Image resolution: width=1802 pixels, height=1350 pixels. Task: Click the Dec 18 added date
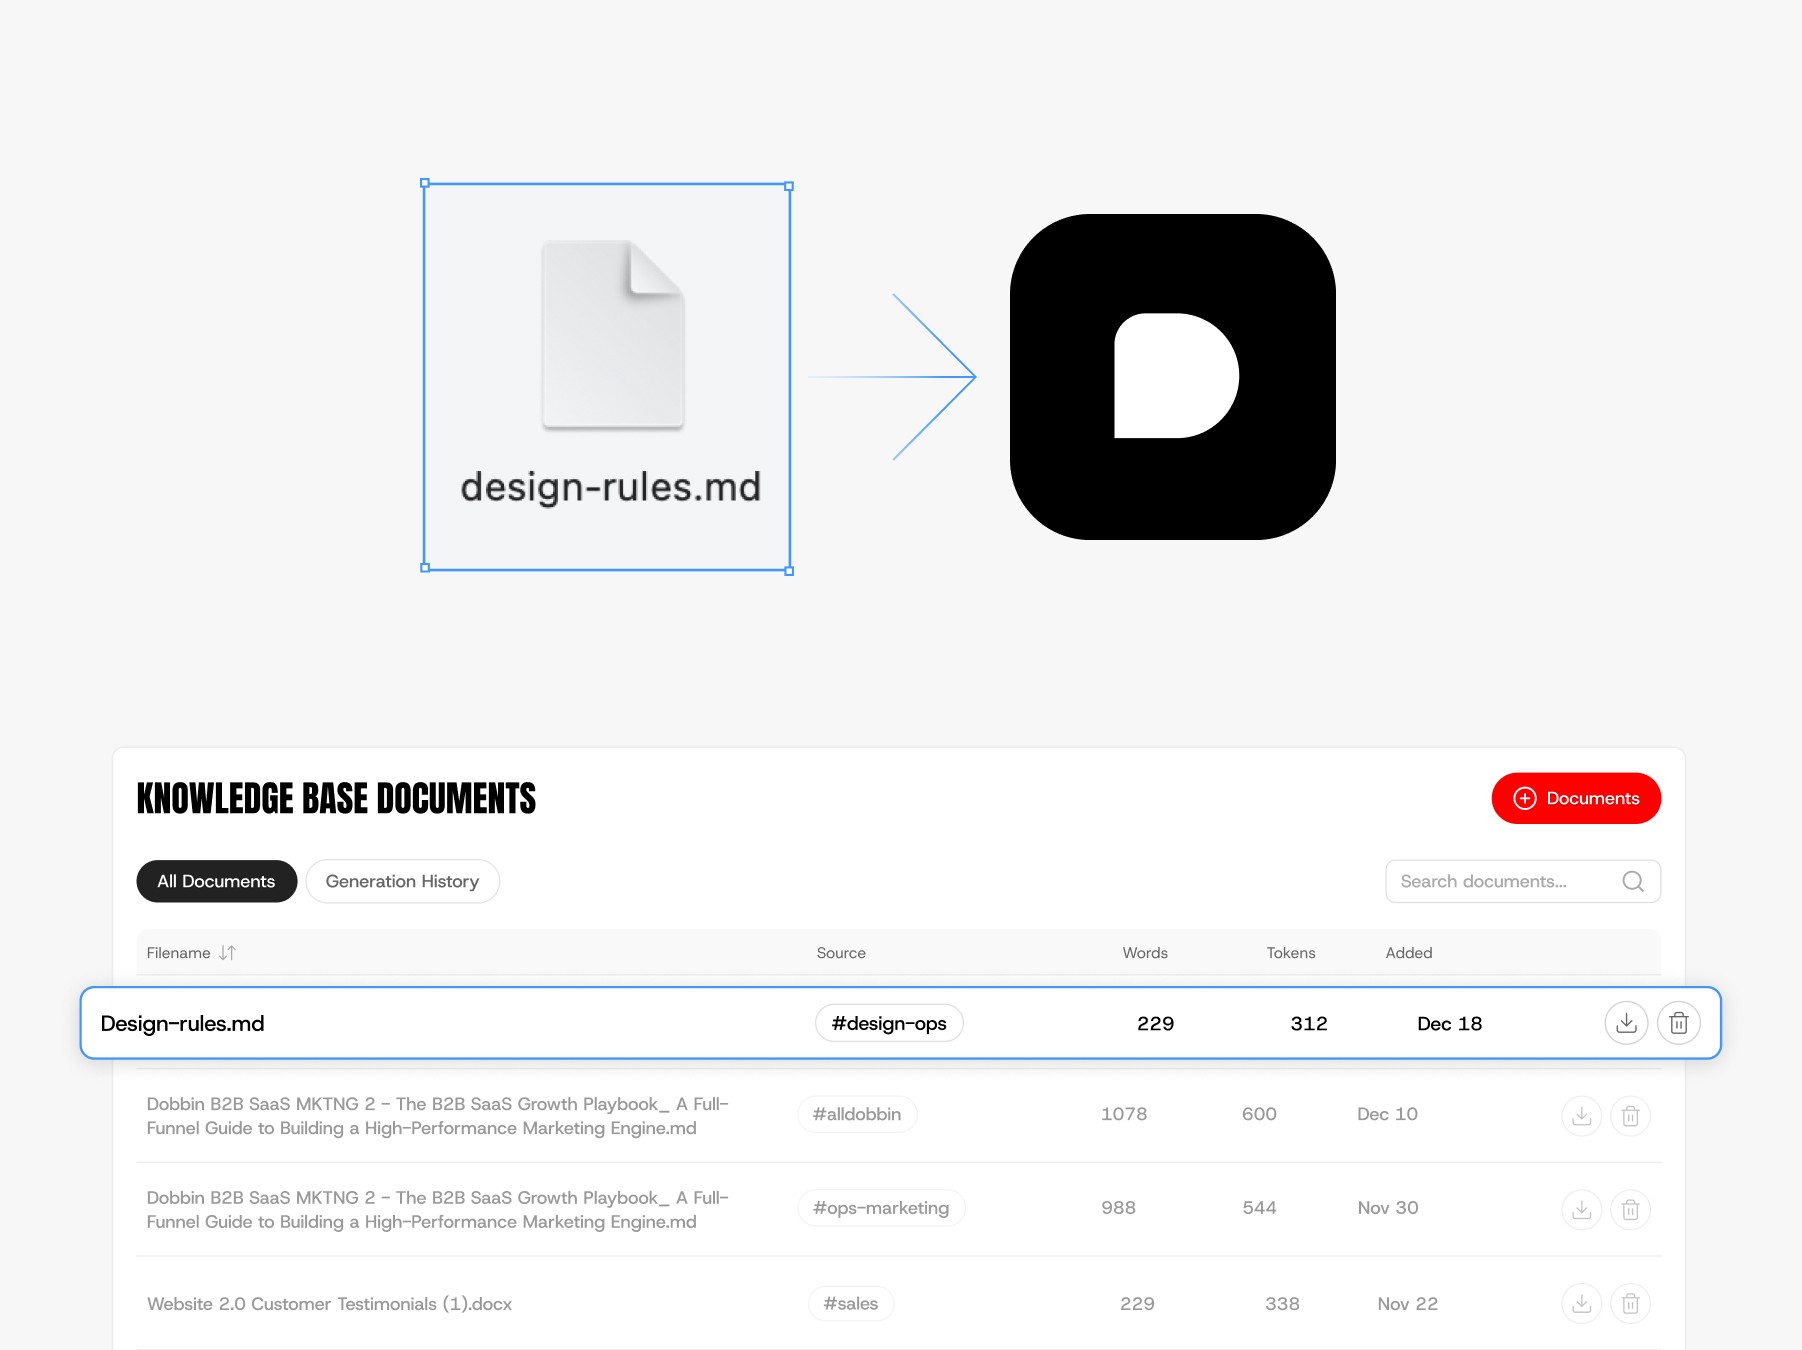(1450, 1023)
